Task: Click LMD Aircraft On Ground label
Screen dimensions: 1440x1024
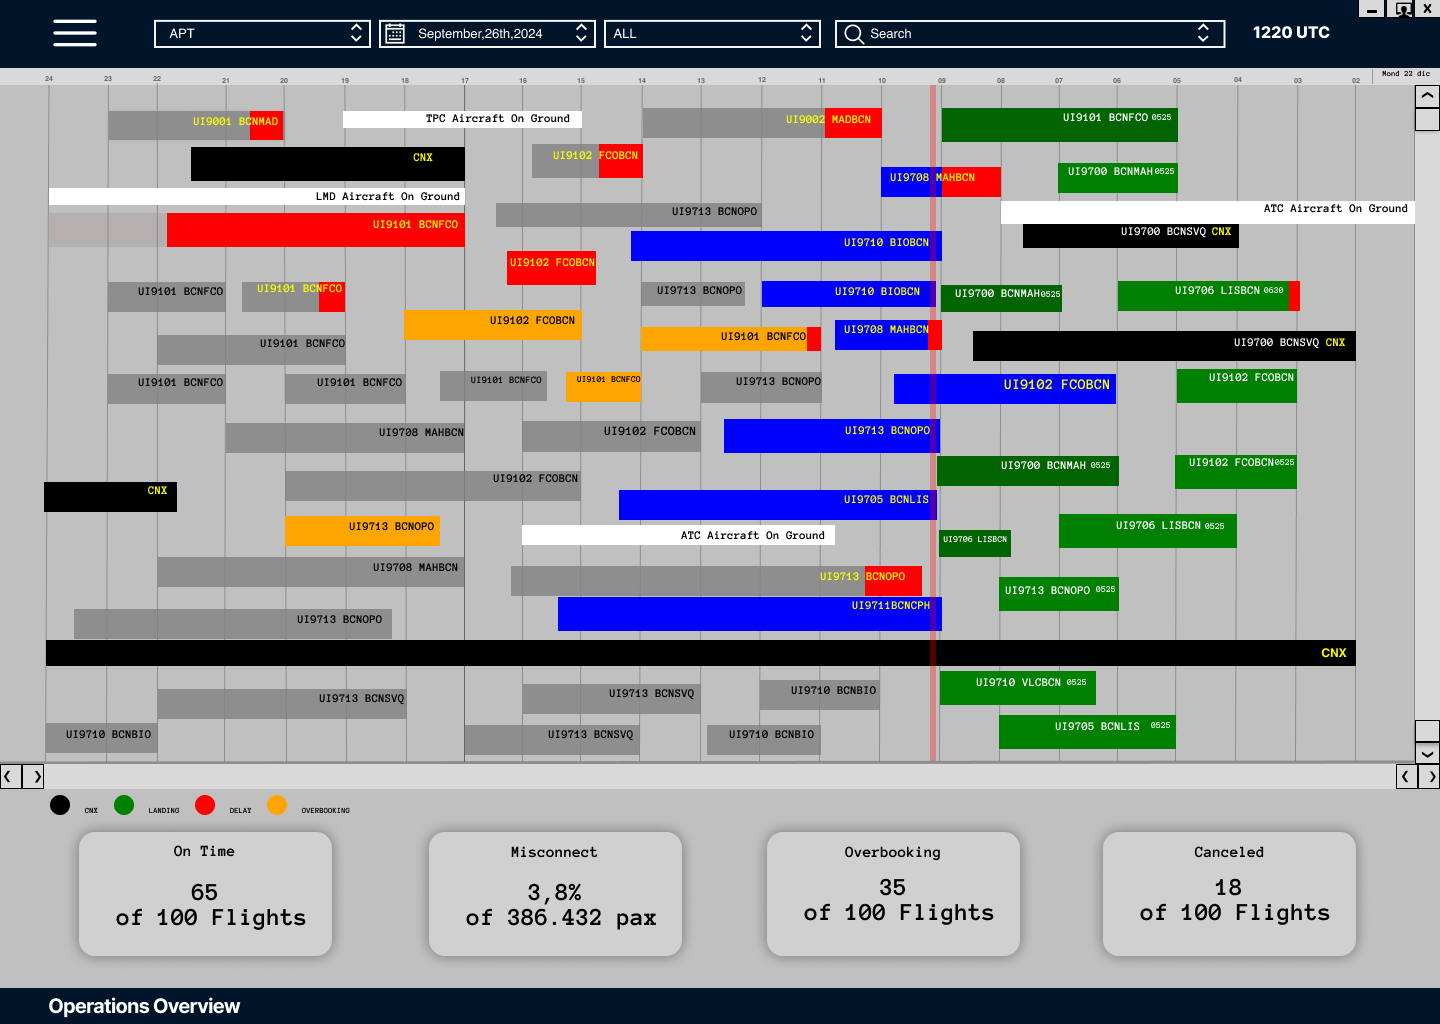Action: point(257,197)
